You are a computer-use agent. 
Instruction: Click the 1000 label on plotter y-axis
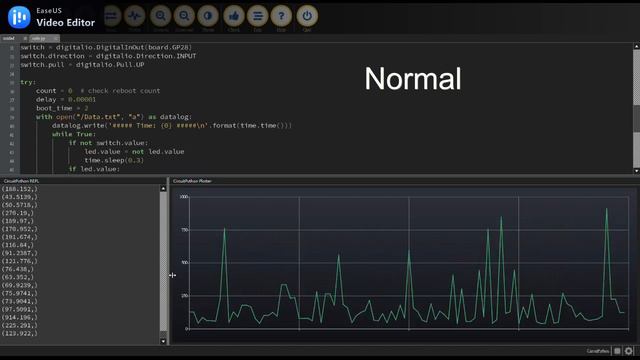coord(184,197)
